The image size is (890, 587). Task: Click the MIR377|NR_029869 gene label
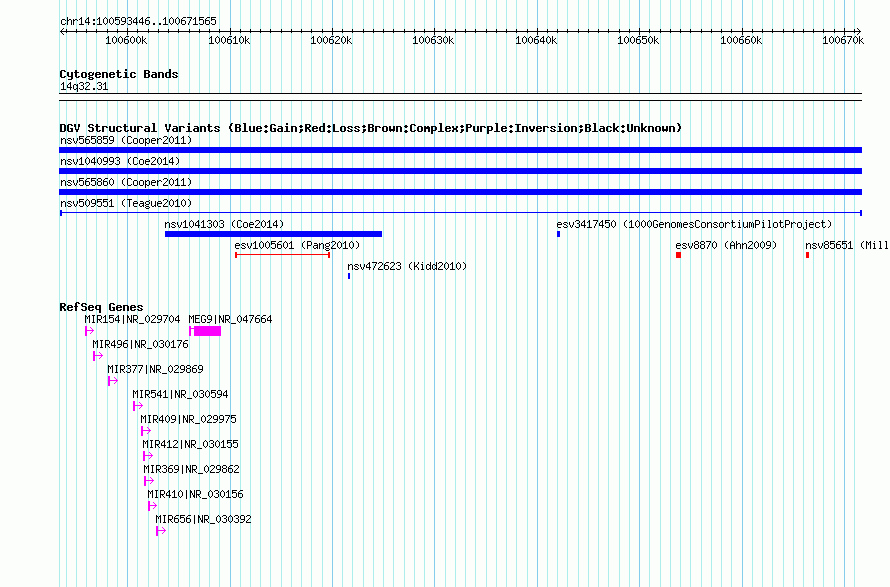point(155,369)
